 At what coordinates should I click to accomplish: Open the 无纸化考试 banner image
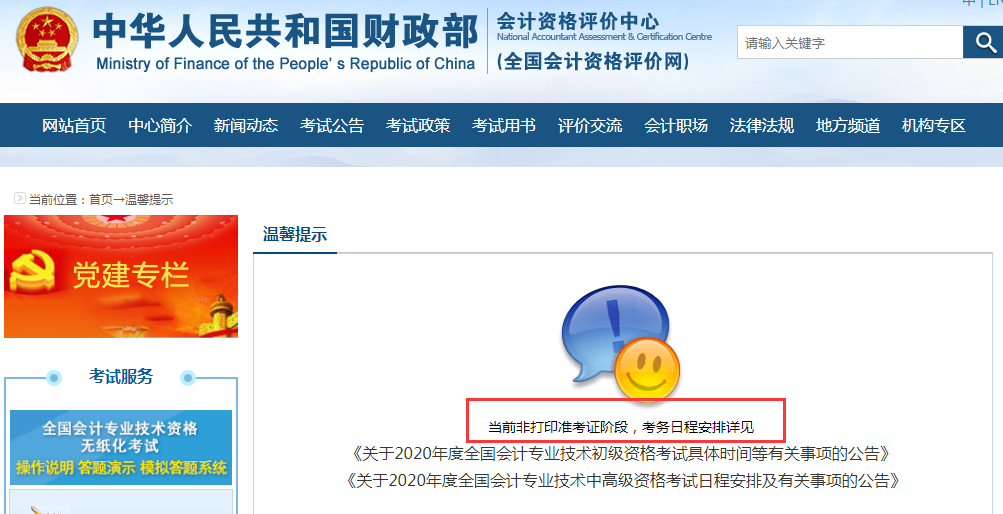point(121,447)
